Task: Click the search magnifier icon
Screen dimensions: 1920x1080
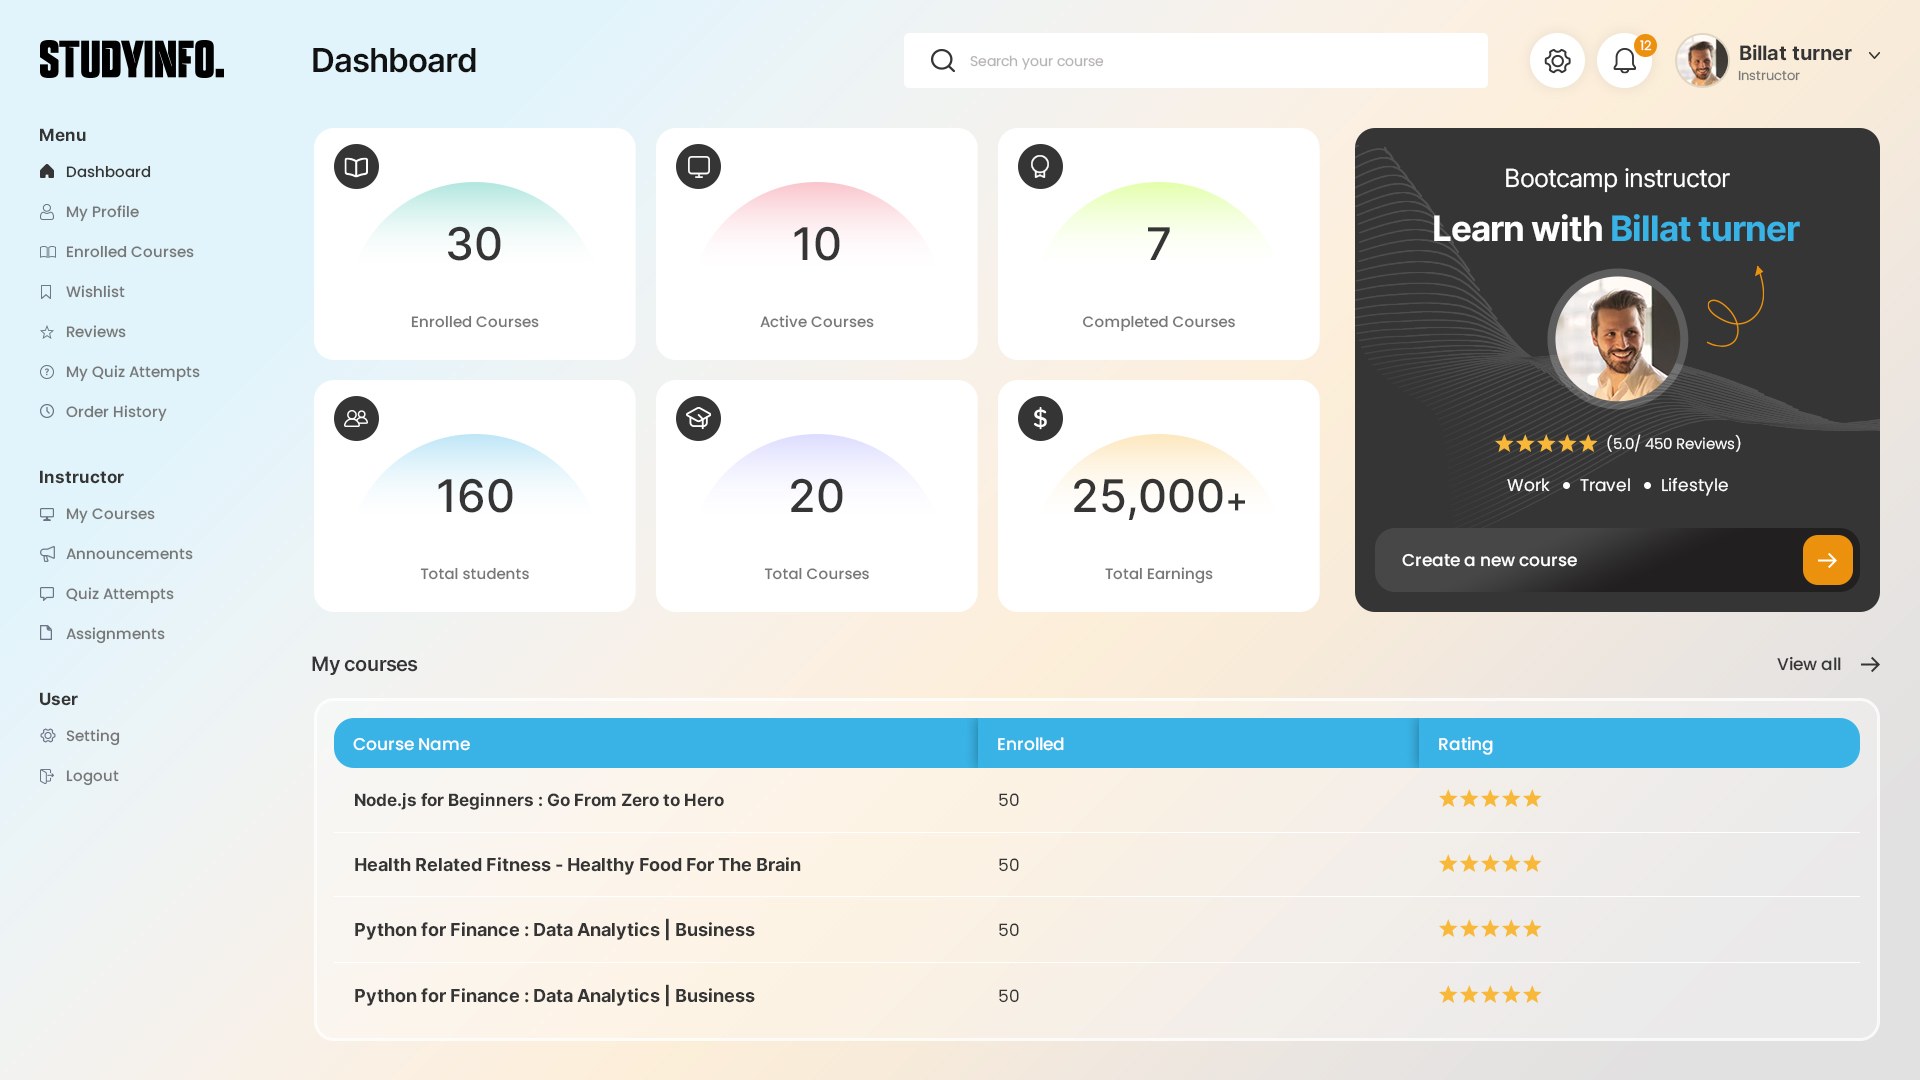Action: click(942, 61)
